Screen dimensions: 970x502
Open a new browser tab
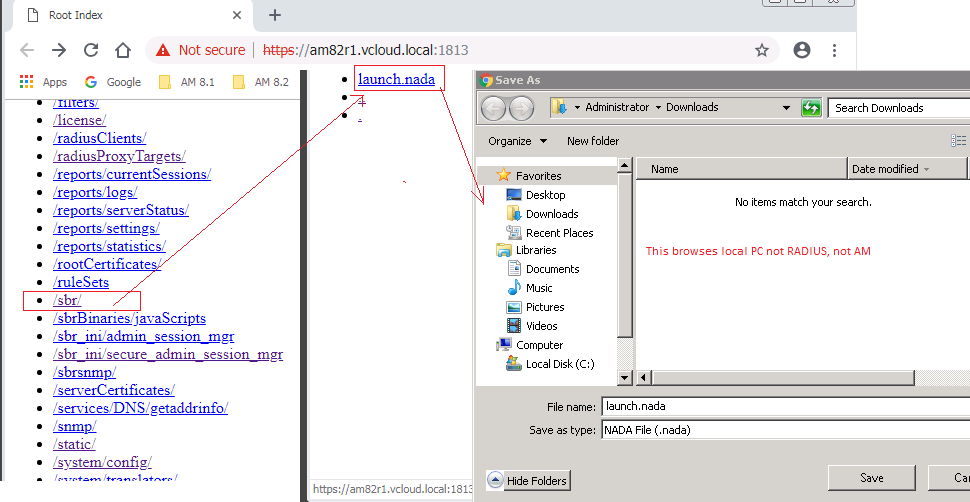tap(275, 15)
